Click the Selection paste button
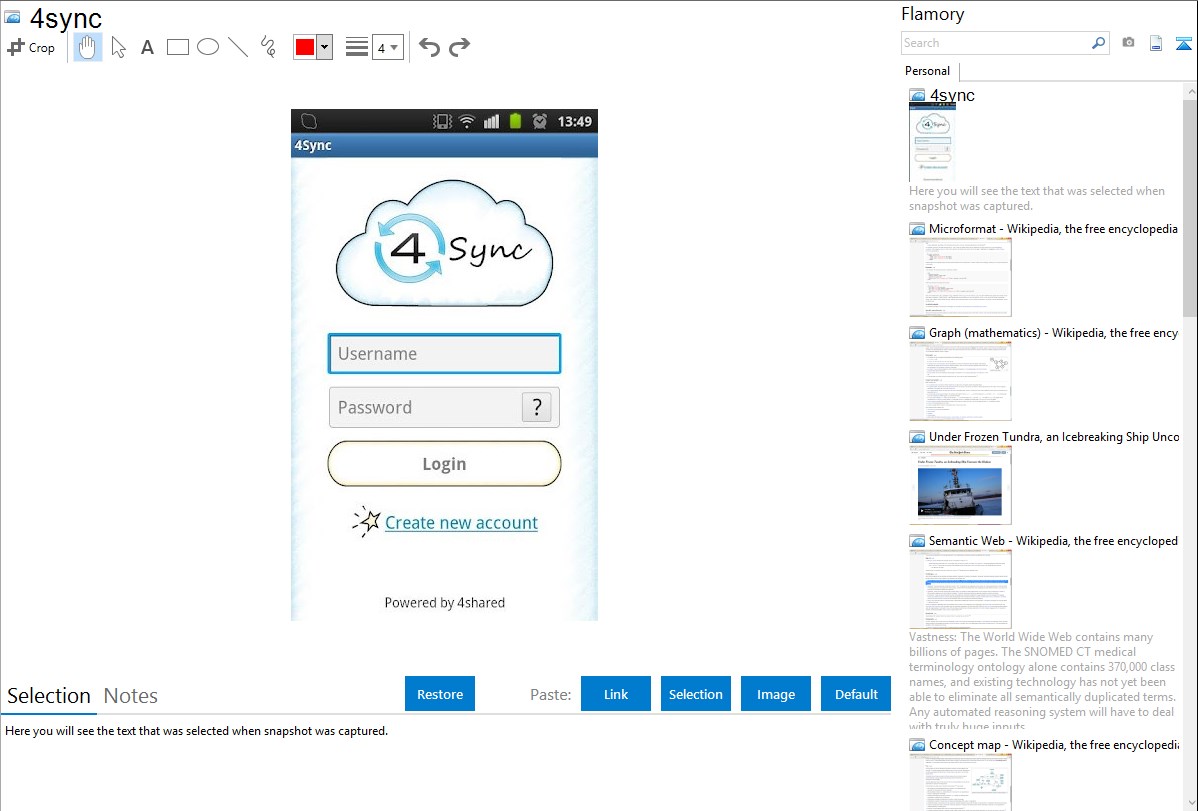Image resolution: width=1198 pixels, height=811 pixels. point(695,694)
